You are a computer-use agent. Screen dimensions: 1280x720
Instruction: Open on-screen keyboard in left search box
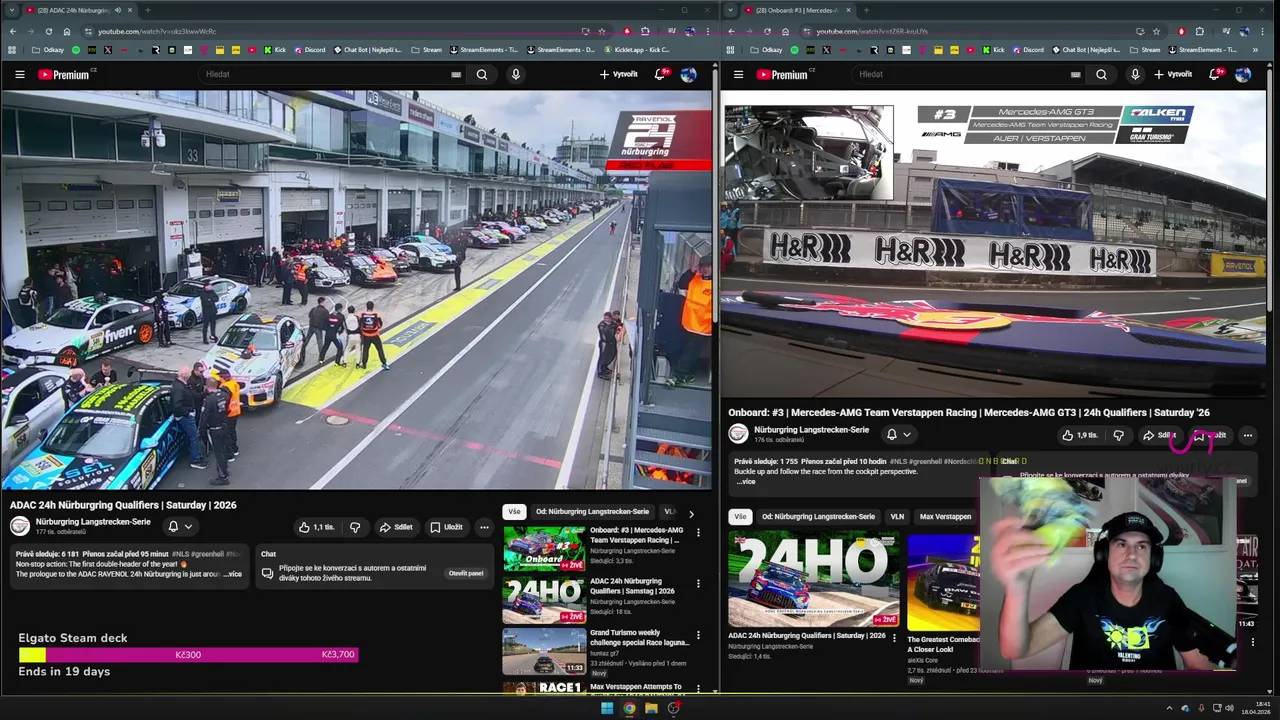tap(456, 74)
